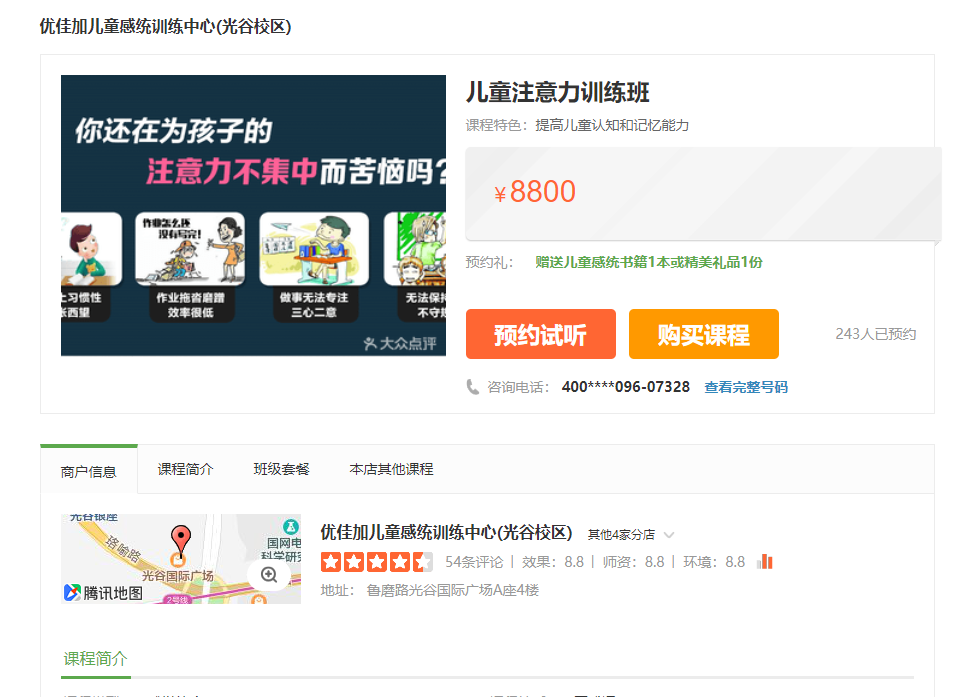
Task: Open the 54条评论 reviews link
Action: (474, 562)
